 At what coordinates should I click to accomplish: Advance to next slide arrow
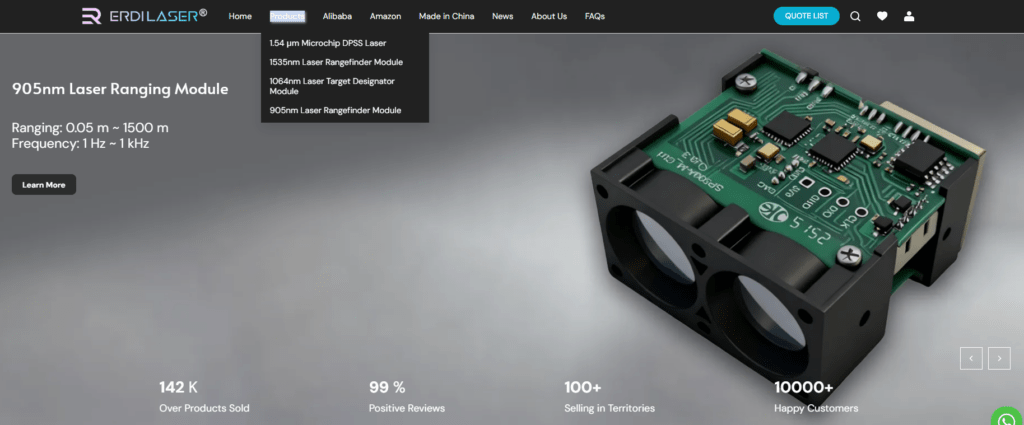coord(999,358)
